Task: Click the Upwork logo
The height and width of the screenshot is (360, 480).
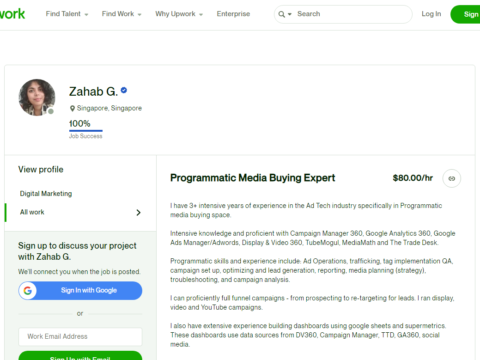Action: (12, 14)
